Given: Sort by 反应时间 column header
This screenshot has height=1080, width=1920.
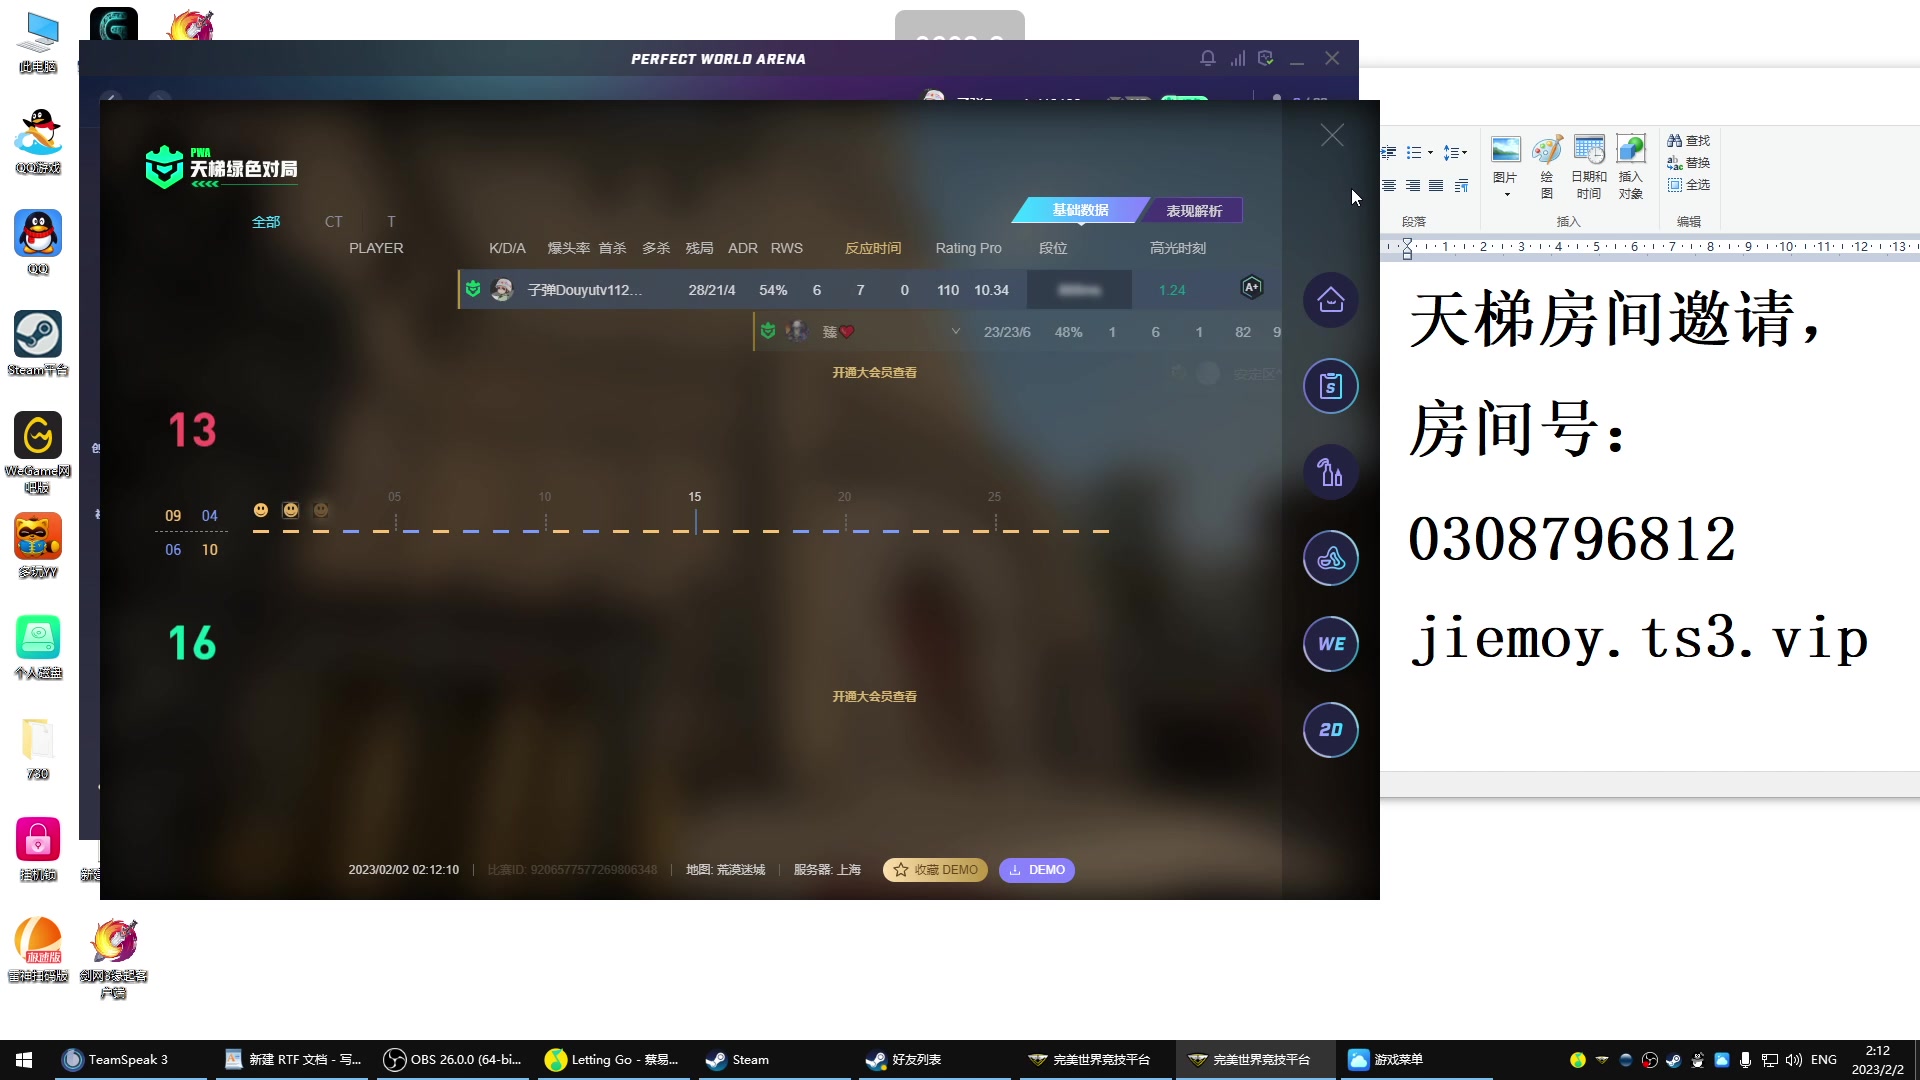Looking at the screenshot, I should tap(873, 248).
